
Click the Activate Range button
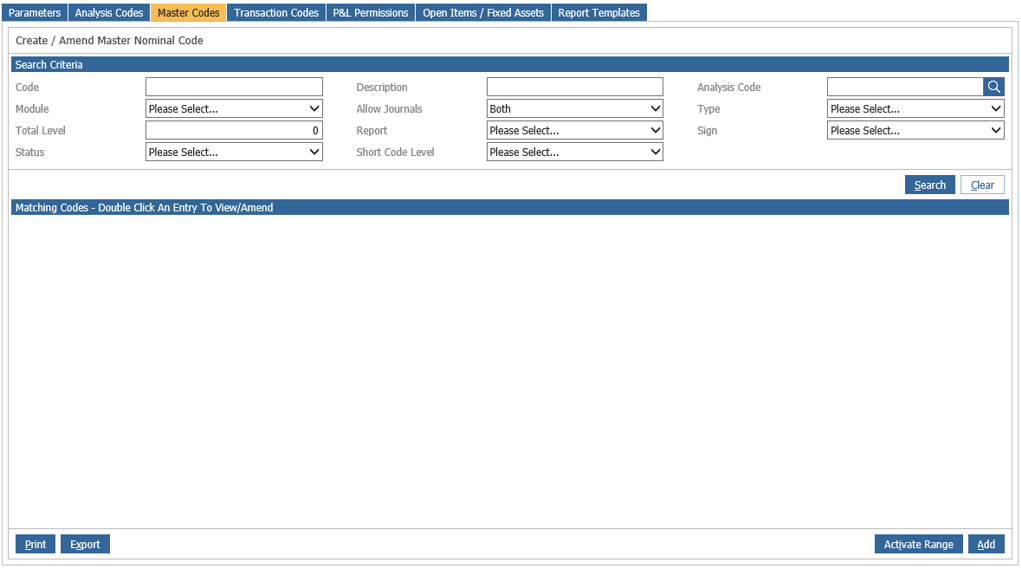pos(918,544)
